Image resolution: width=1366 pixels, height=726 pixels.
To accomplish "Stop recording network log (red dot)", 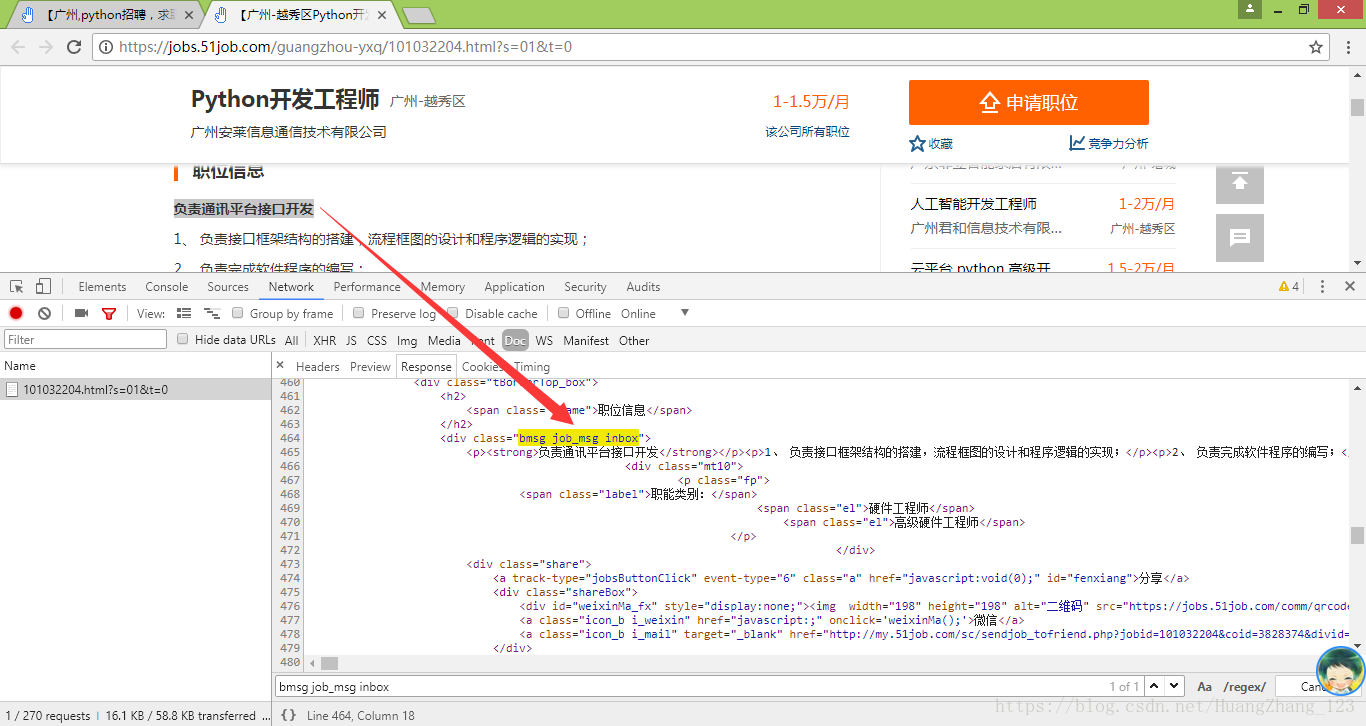I will point(16,313).
